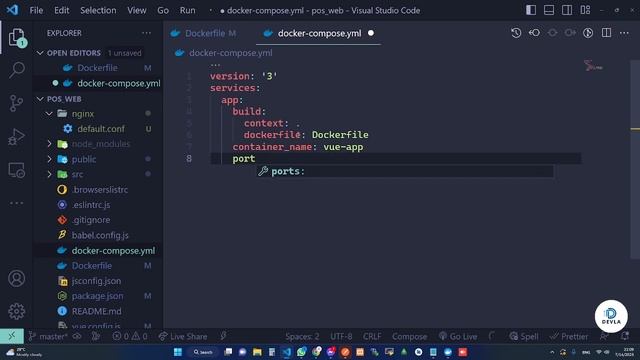The width and height of the screenshot is (640, 360).
Task: Expand the public folder
Action: (49, 159)
